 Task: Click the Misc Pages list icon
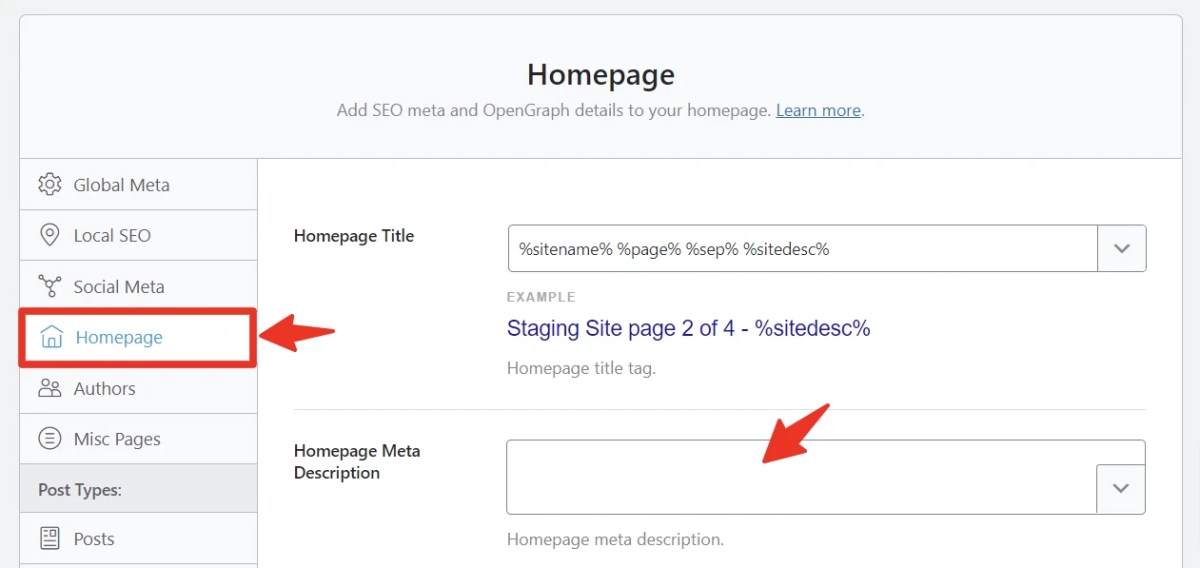[x=49, y=439]
